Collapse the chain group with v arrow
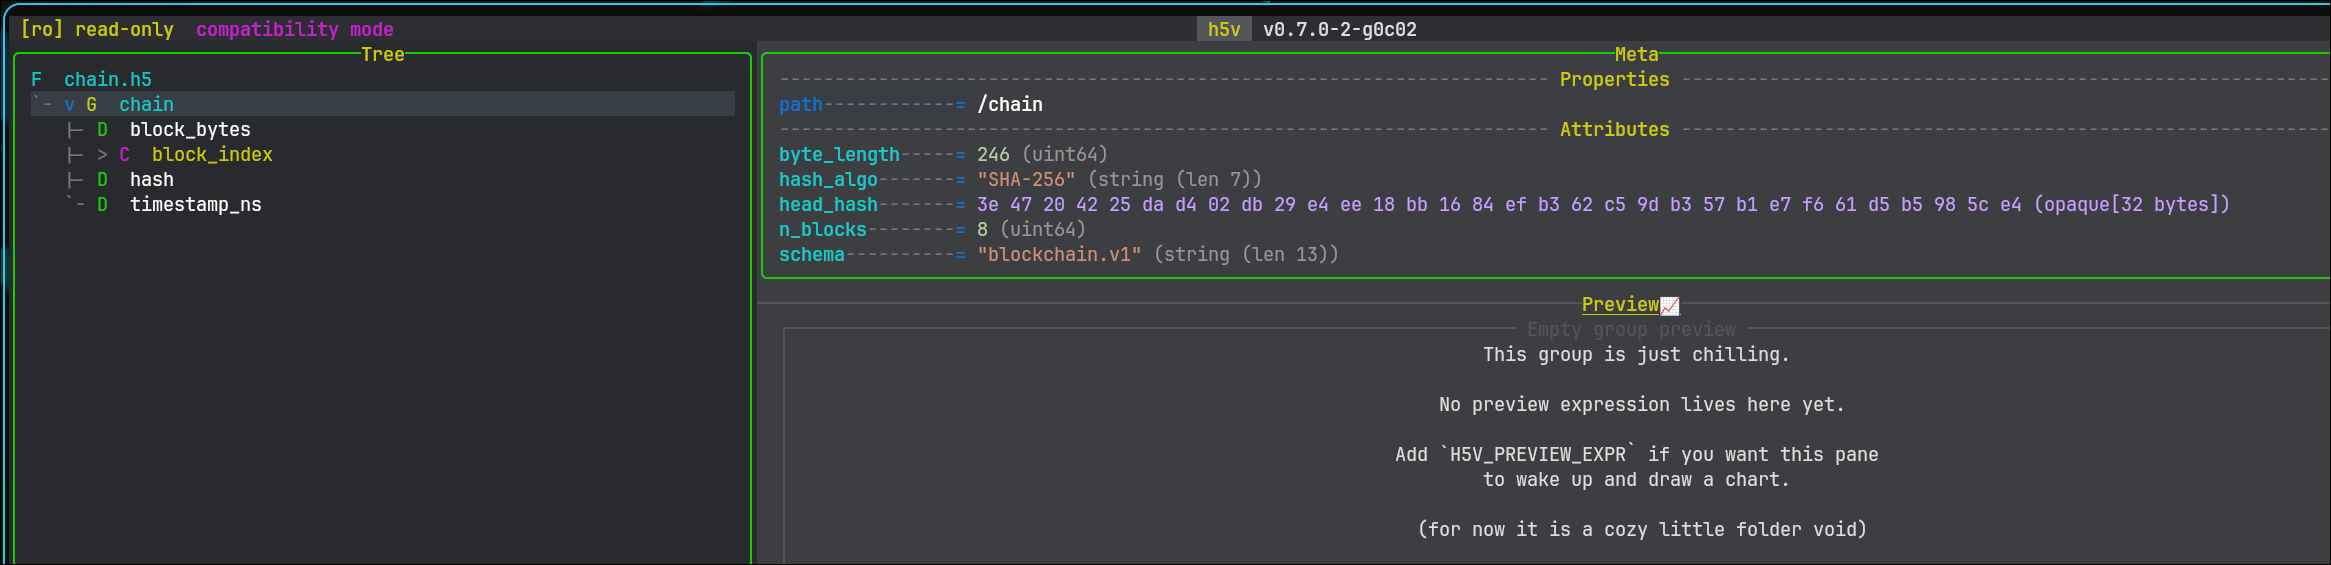The image size is (2331, 565). pos(69,104)
